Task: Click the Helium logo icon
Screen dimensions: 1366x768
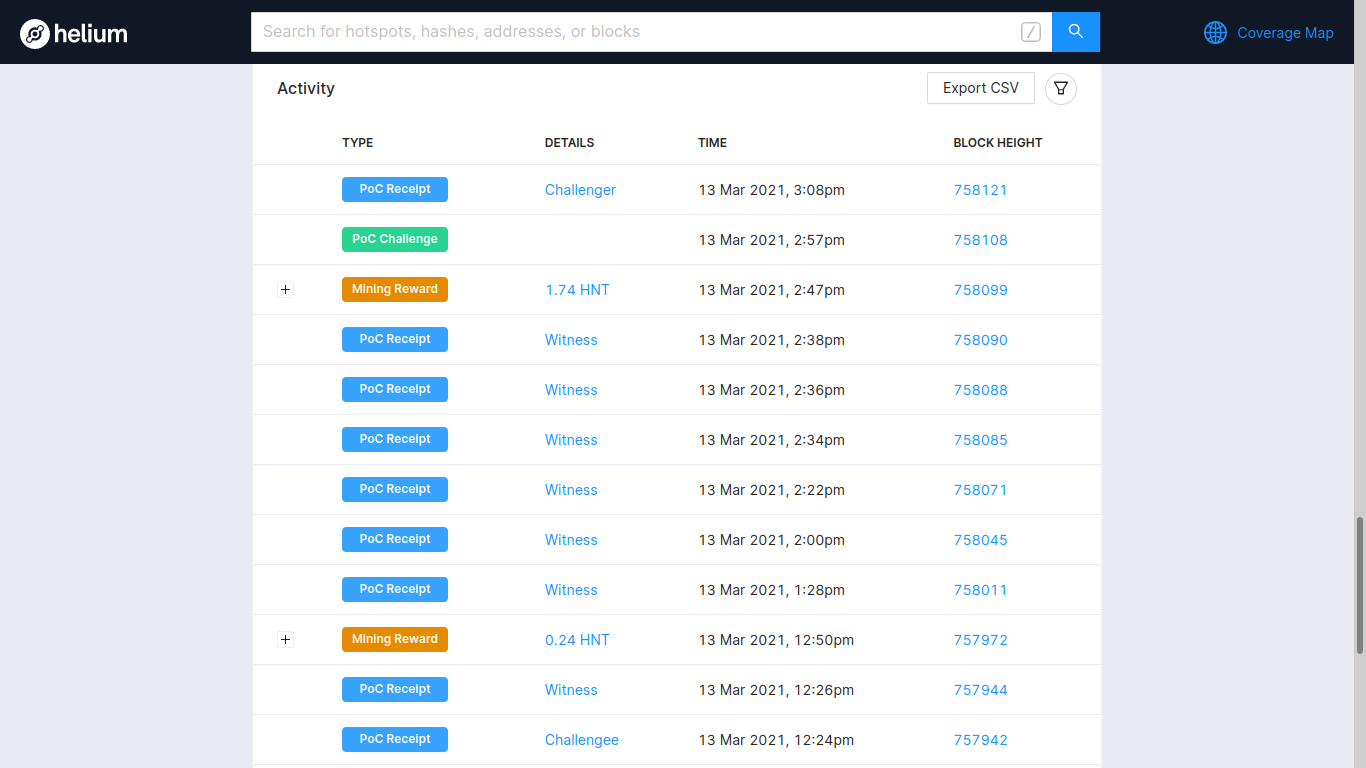Action: pyautogui.click(x=35, y=34)
